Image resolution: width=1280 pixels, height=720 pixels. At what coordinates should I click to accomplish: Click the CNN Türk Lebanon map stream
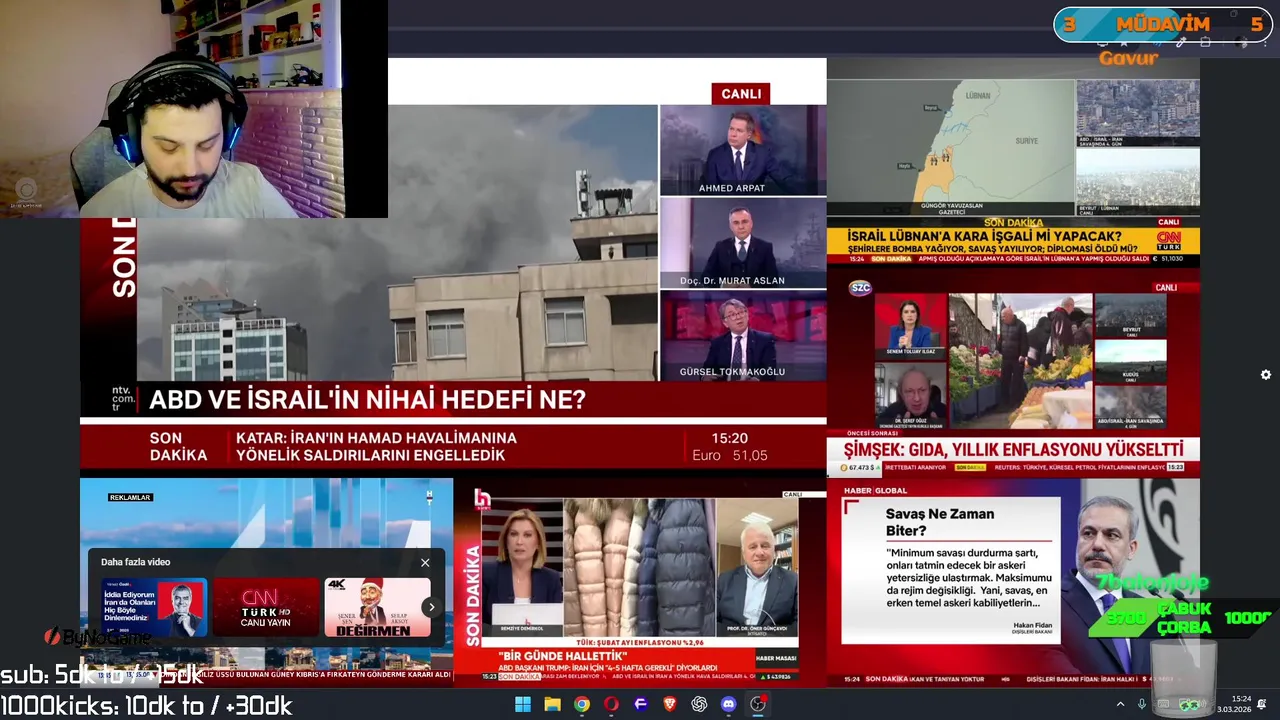pyautogui.click(x=1013, y=162)
